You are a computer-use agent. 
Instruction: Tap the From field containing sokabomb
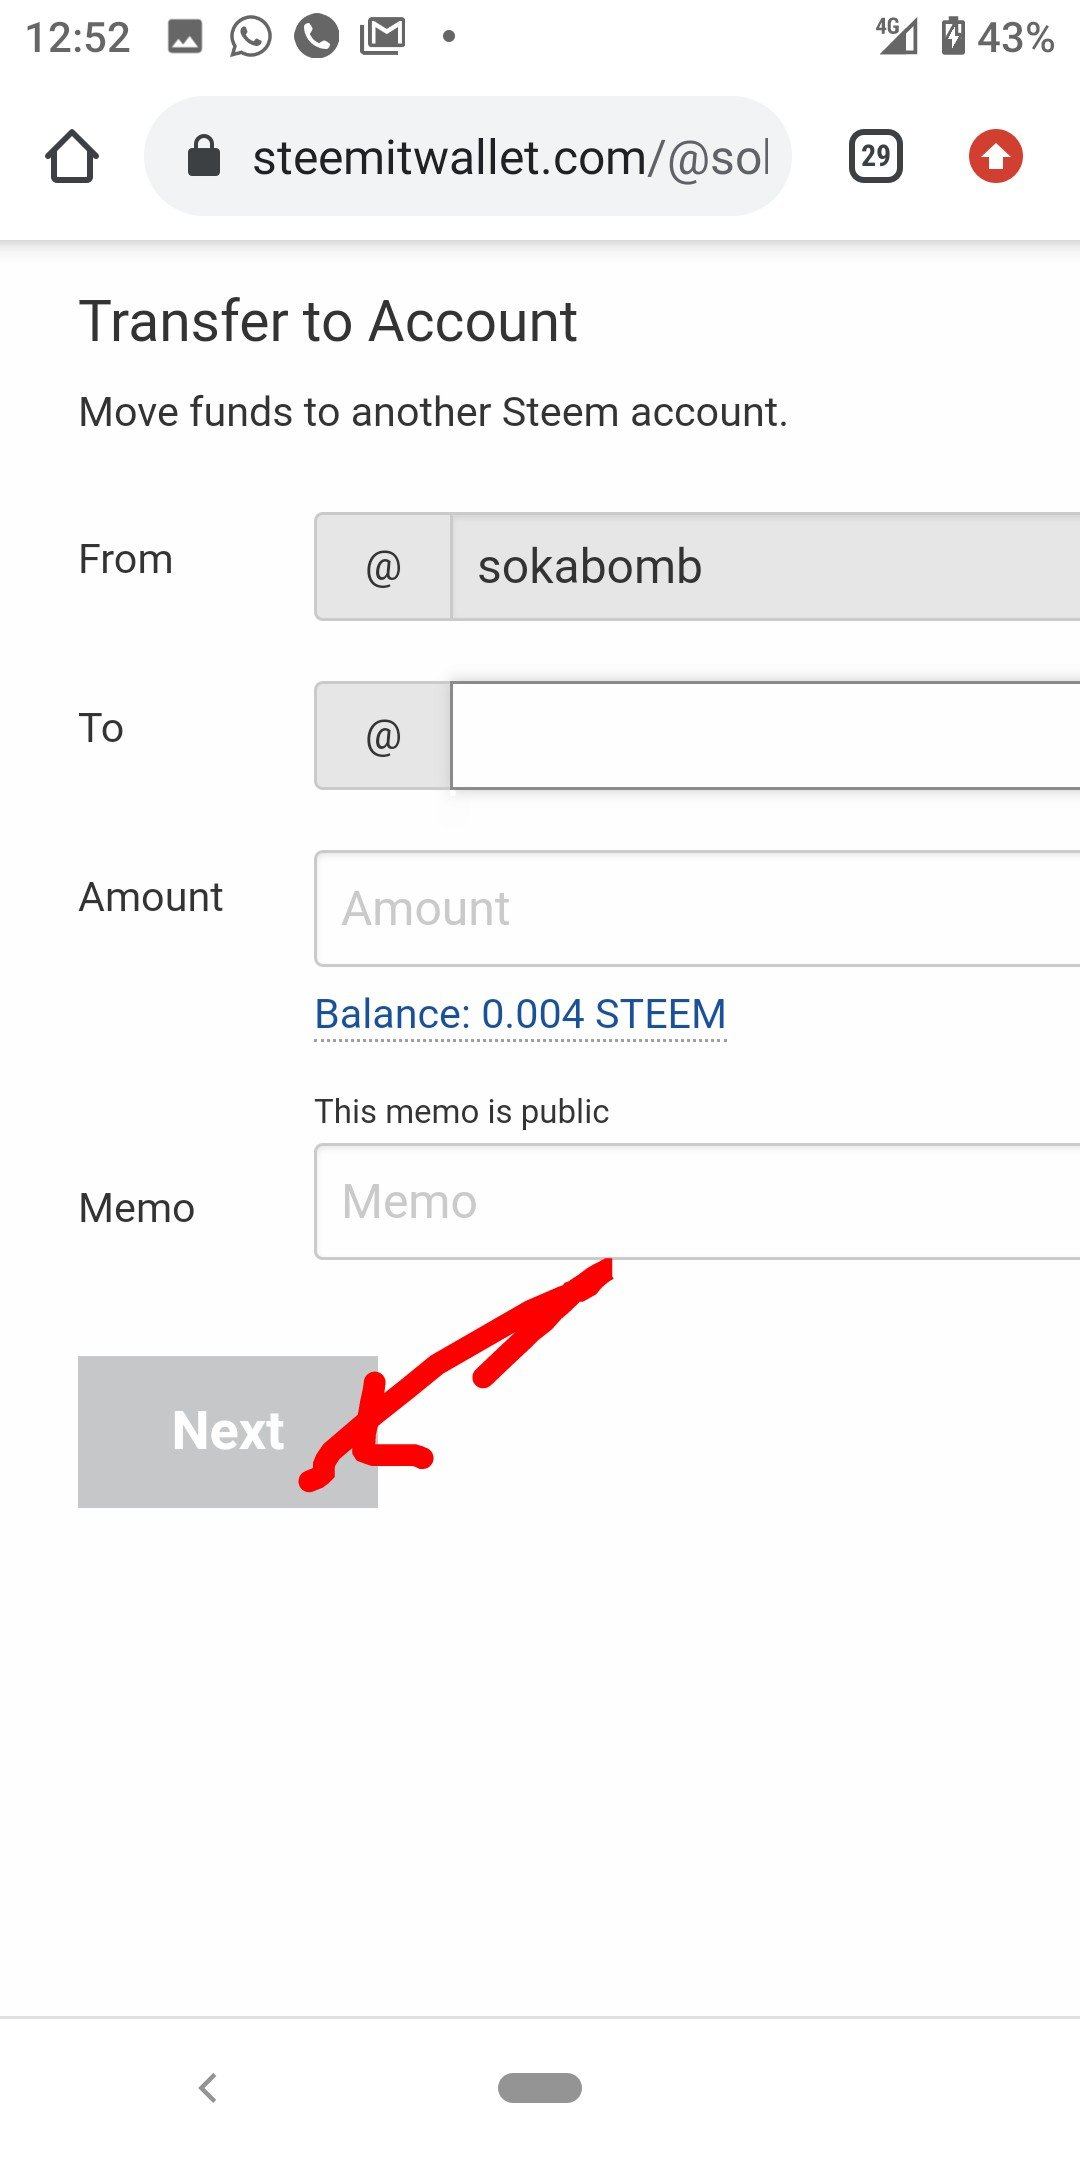click(x=765, y=567)
